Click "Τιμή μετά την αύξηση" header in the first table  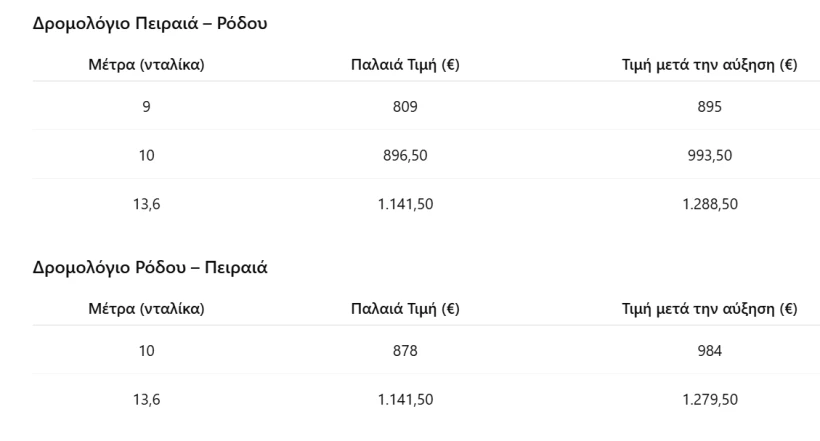(x=709, y=66)
